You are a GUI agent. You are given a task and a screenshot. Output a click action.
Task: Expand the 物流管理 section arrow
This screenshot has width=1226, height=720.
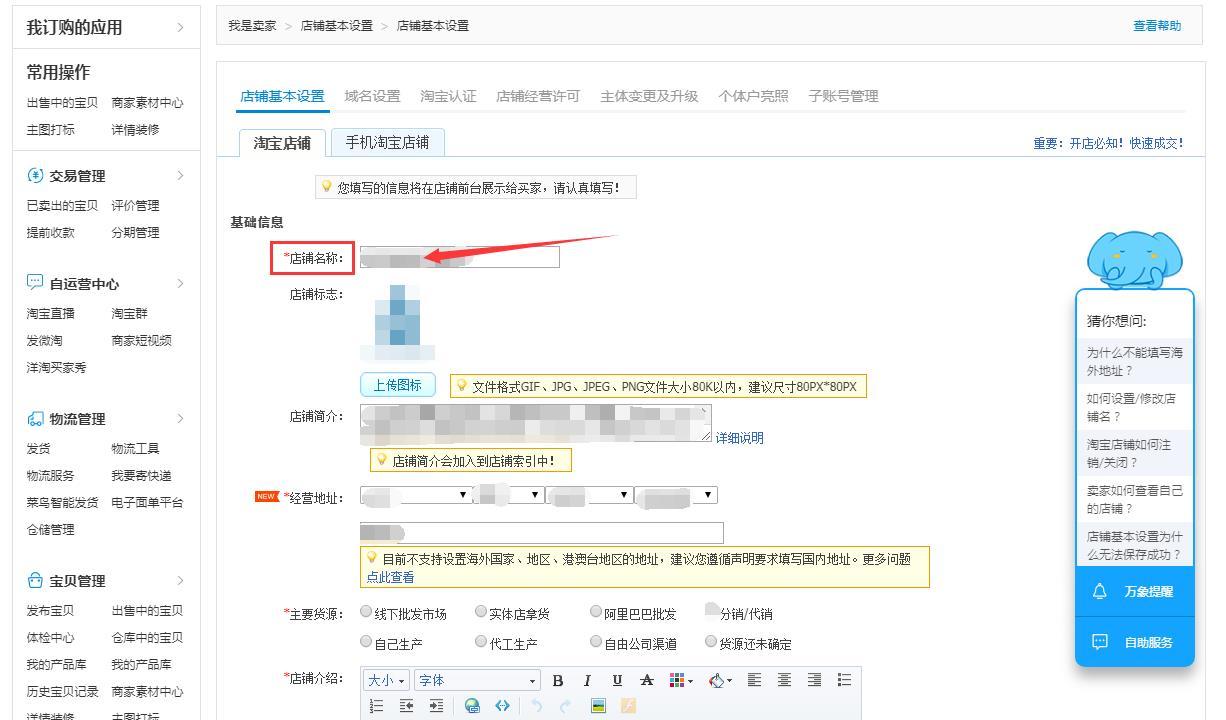pyautogui.click(x=180, y=419)
